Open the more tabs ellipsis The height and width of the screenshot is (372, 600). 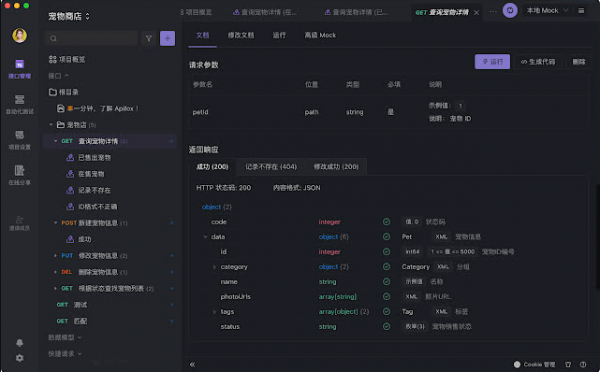click(x=493, y=11)
